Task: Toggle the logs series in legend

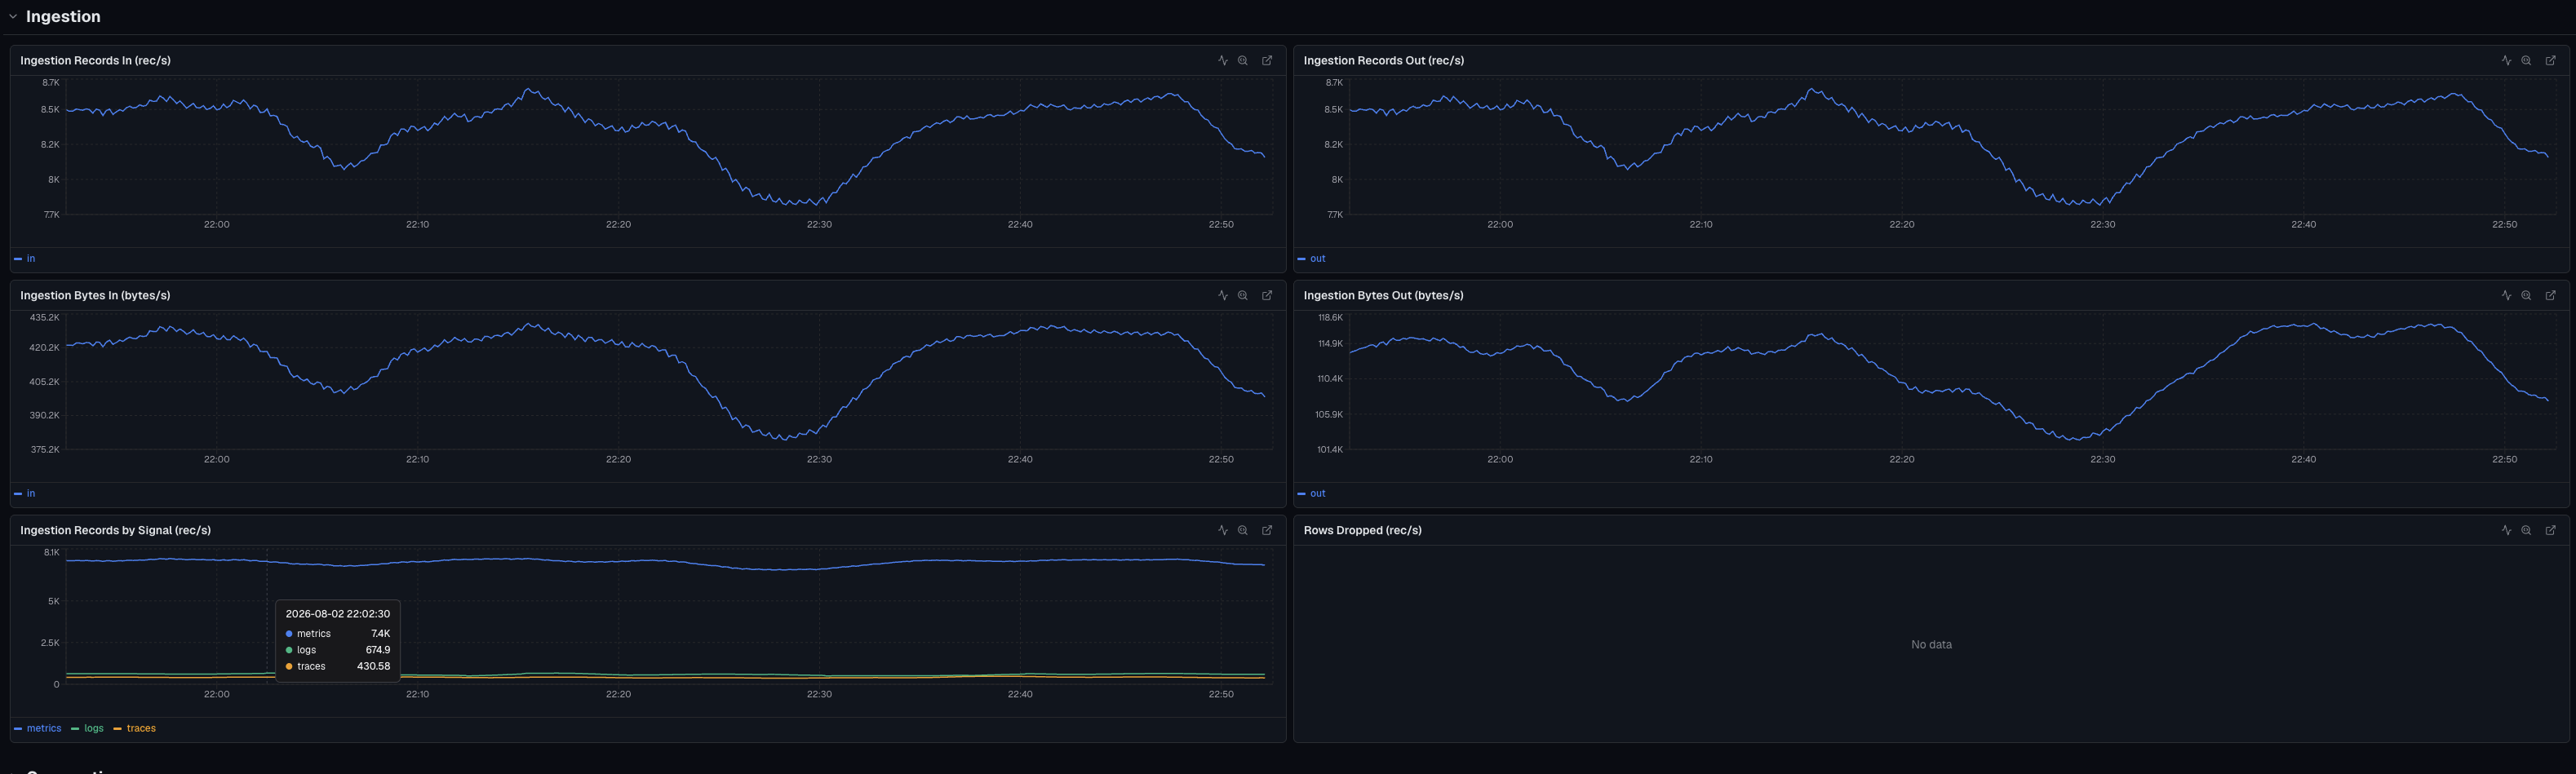Action: [x=88, y=728]
